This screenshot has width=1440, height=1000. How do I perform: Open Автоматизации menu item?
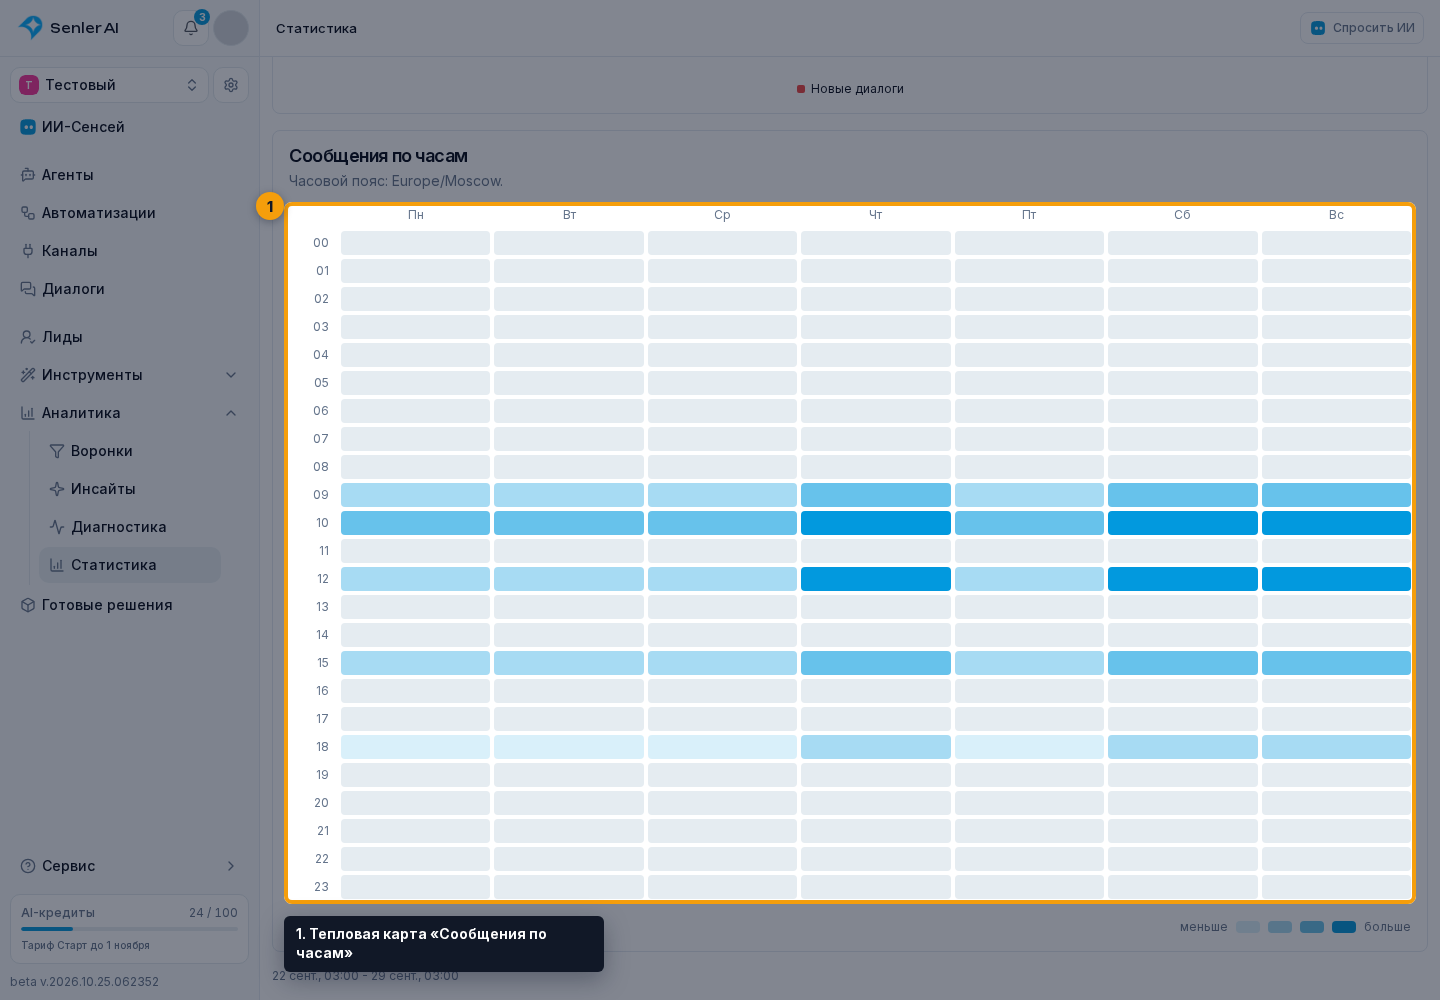(130, 213)
